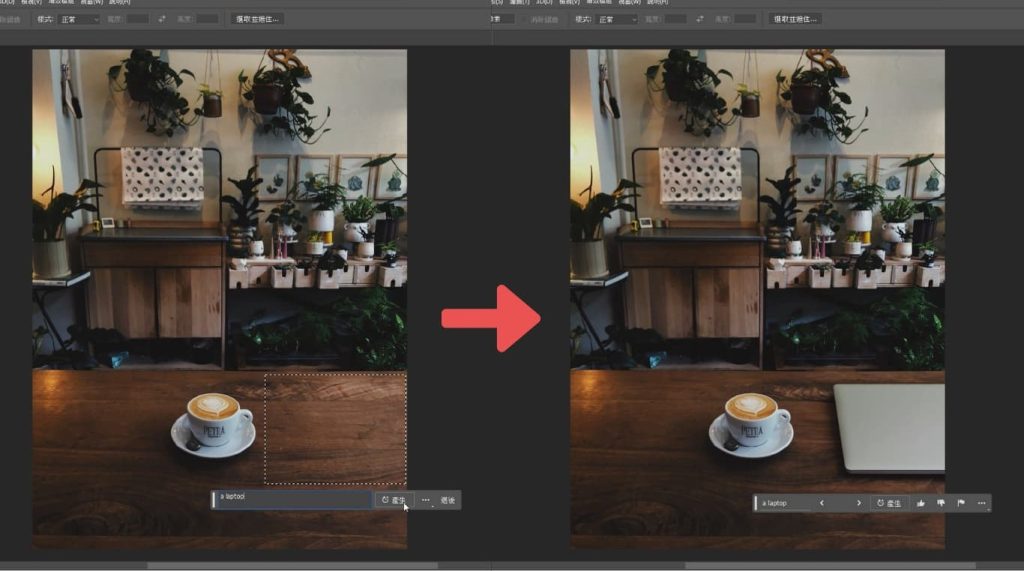1024x571 pixels.
Task: Open the View (V) menu in the right window
Action: point(569,2)
